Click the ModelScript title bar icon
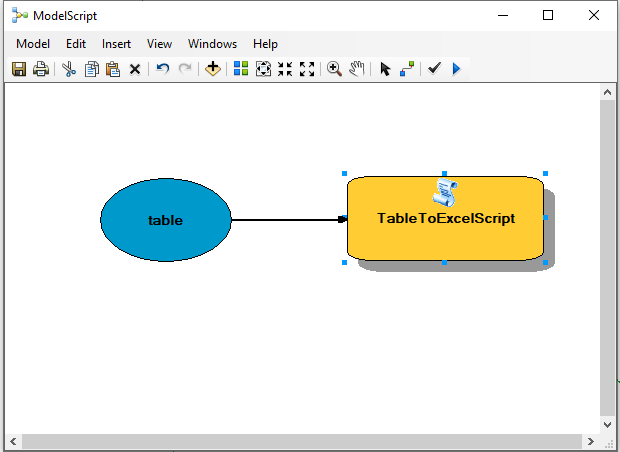The width and height of the screenshot is (620, 452). point(20,15)
